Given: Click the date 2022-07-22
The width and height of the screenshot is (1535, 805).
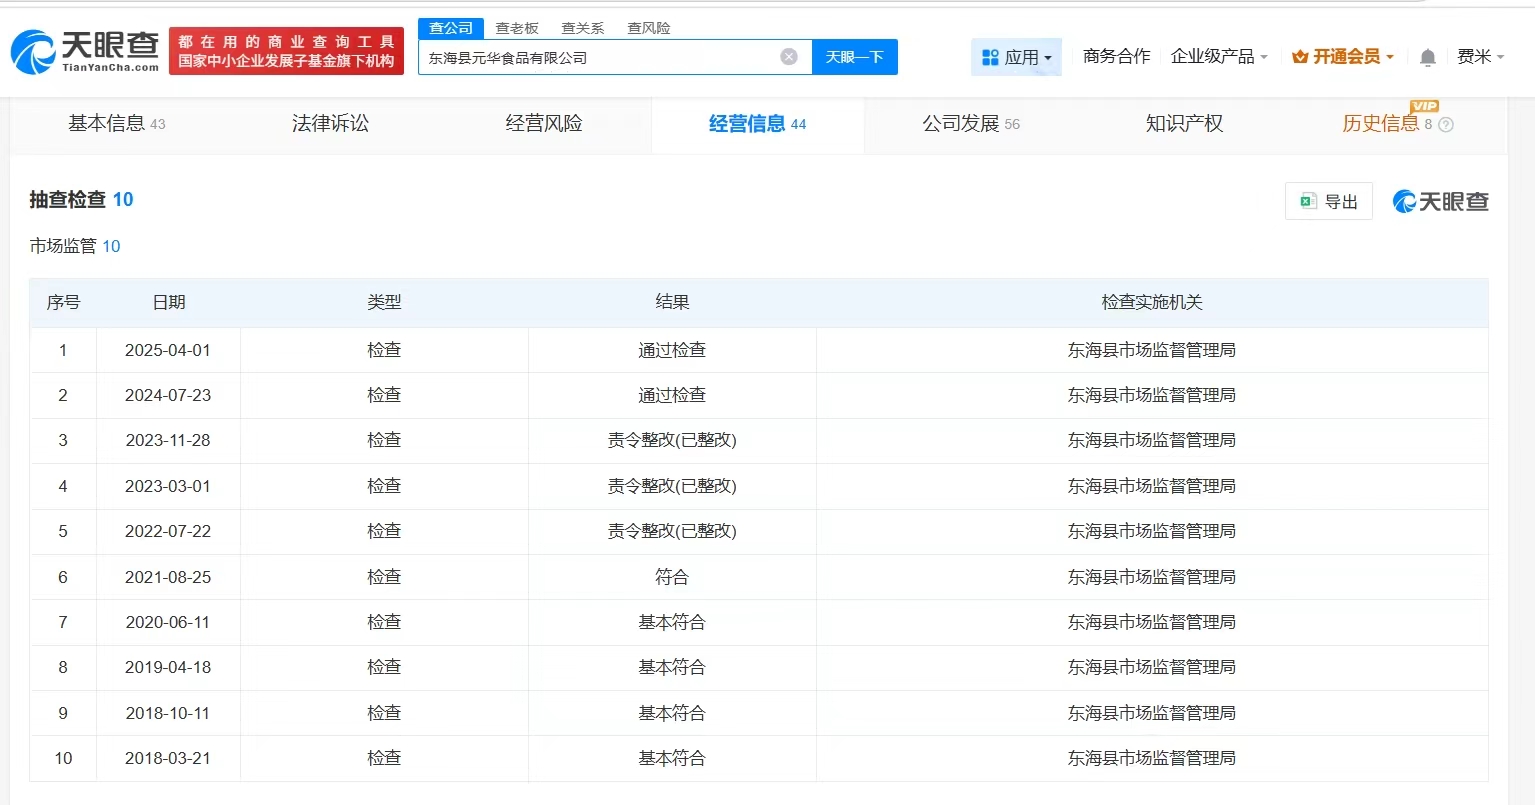Looking at the screenshot, I should pyautogui.click(x=168, y=531).
